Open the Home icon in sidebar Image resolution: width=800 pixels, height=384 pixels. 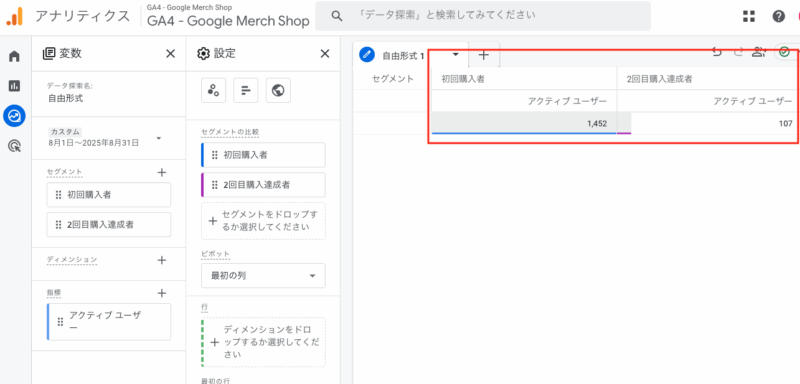pos(14,56)
